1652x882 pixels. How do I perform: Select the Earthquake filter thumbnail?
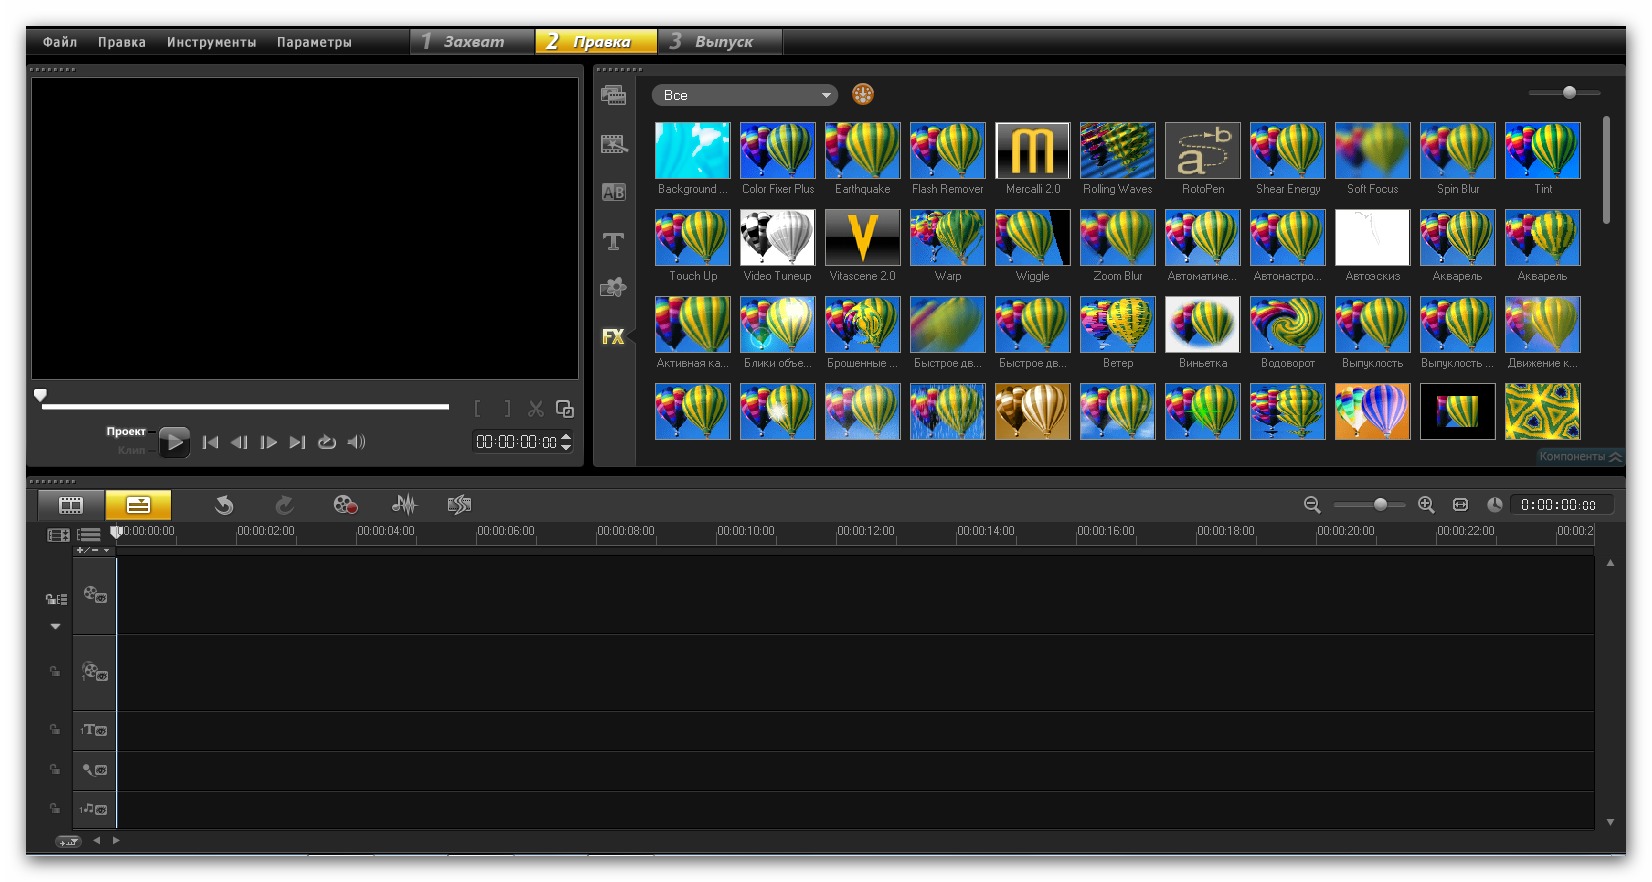click(862, 151)
